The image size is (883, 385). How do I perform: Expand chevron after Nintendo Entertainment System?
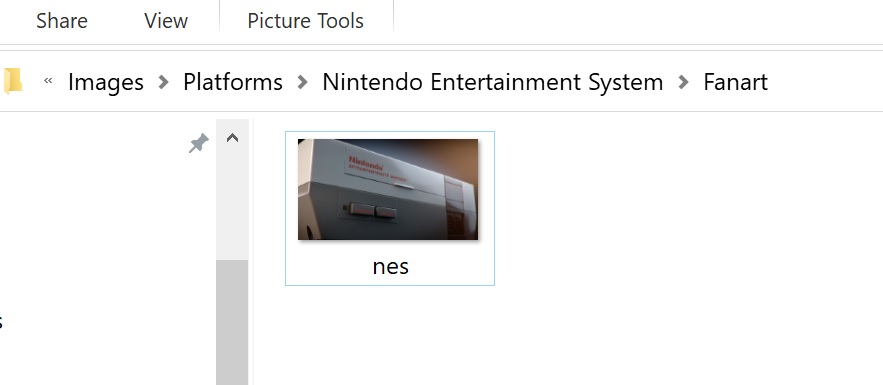click(x=684, y=82)
